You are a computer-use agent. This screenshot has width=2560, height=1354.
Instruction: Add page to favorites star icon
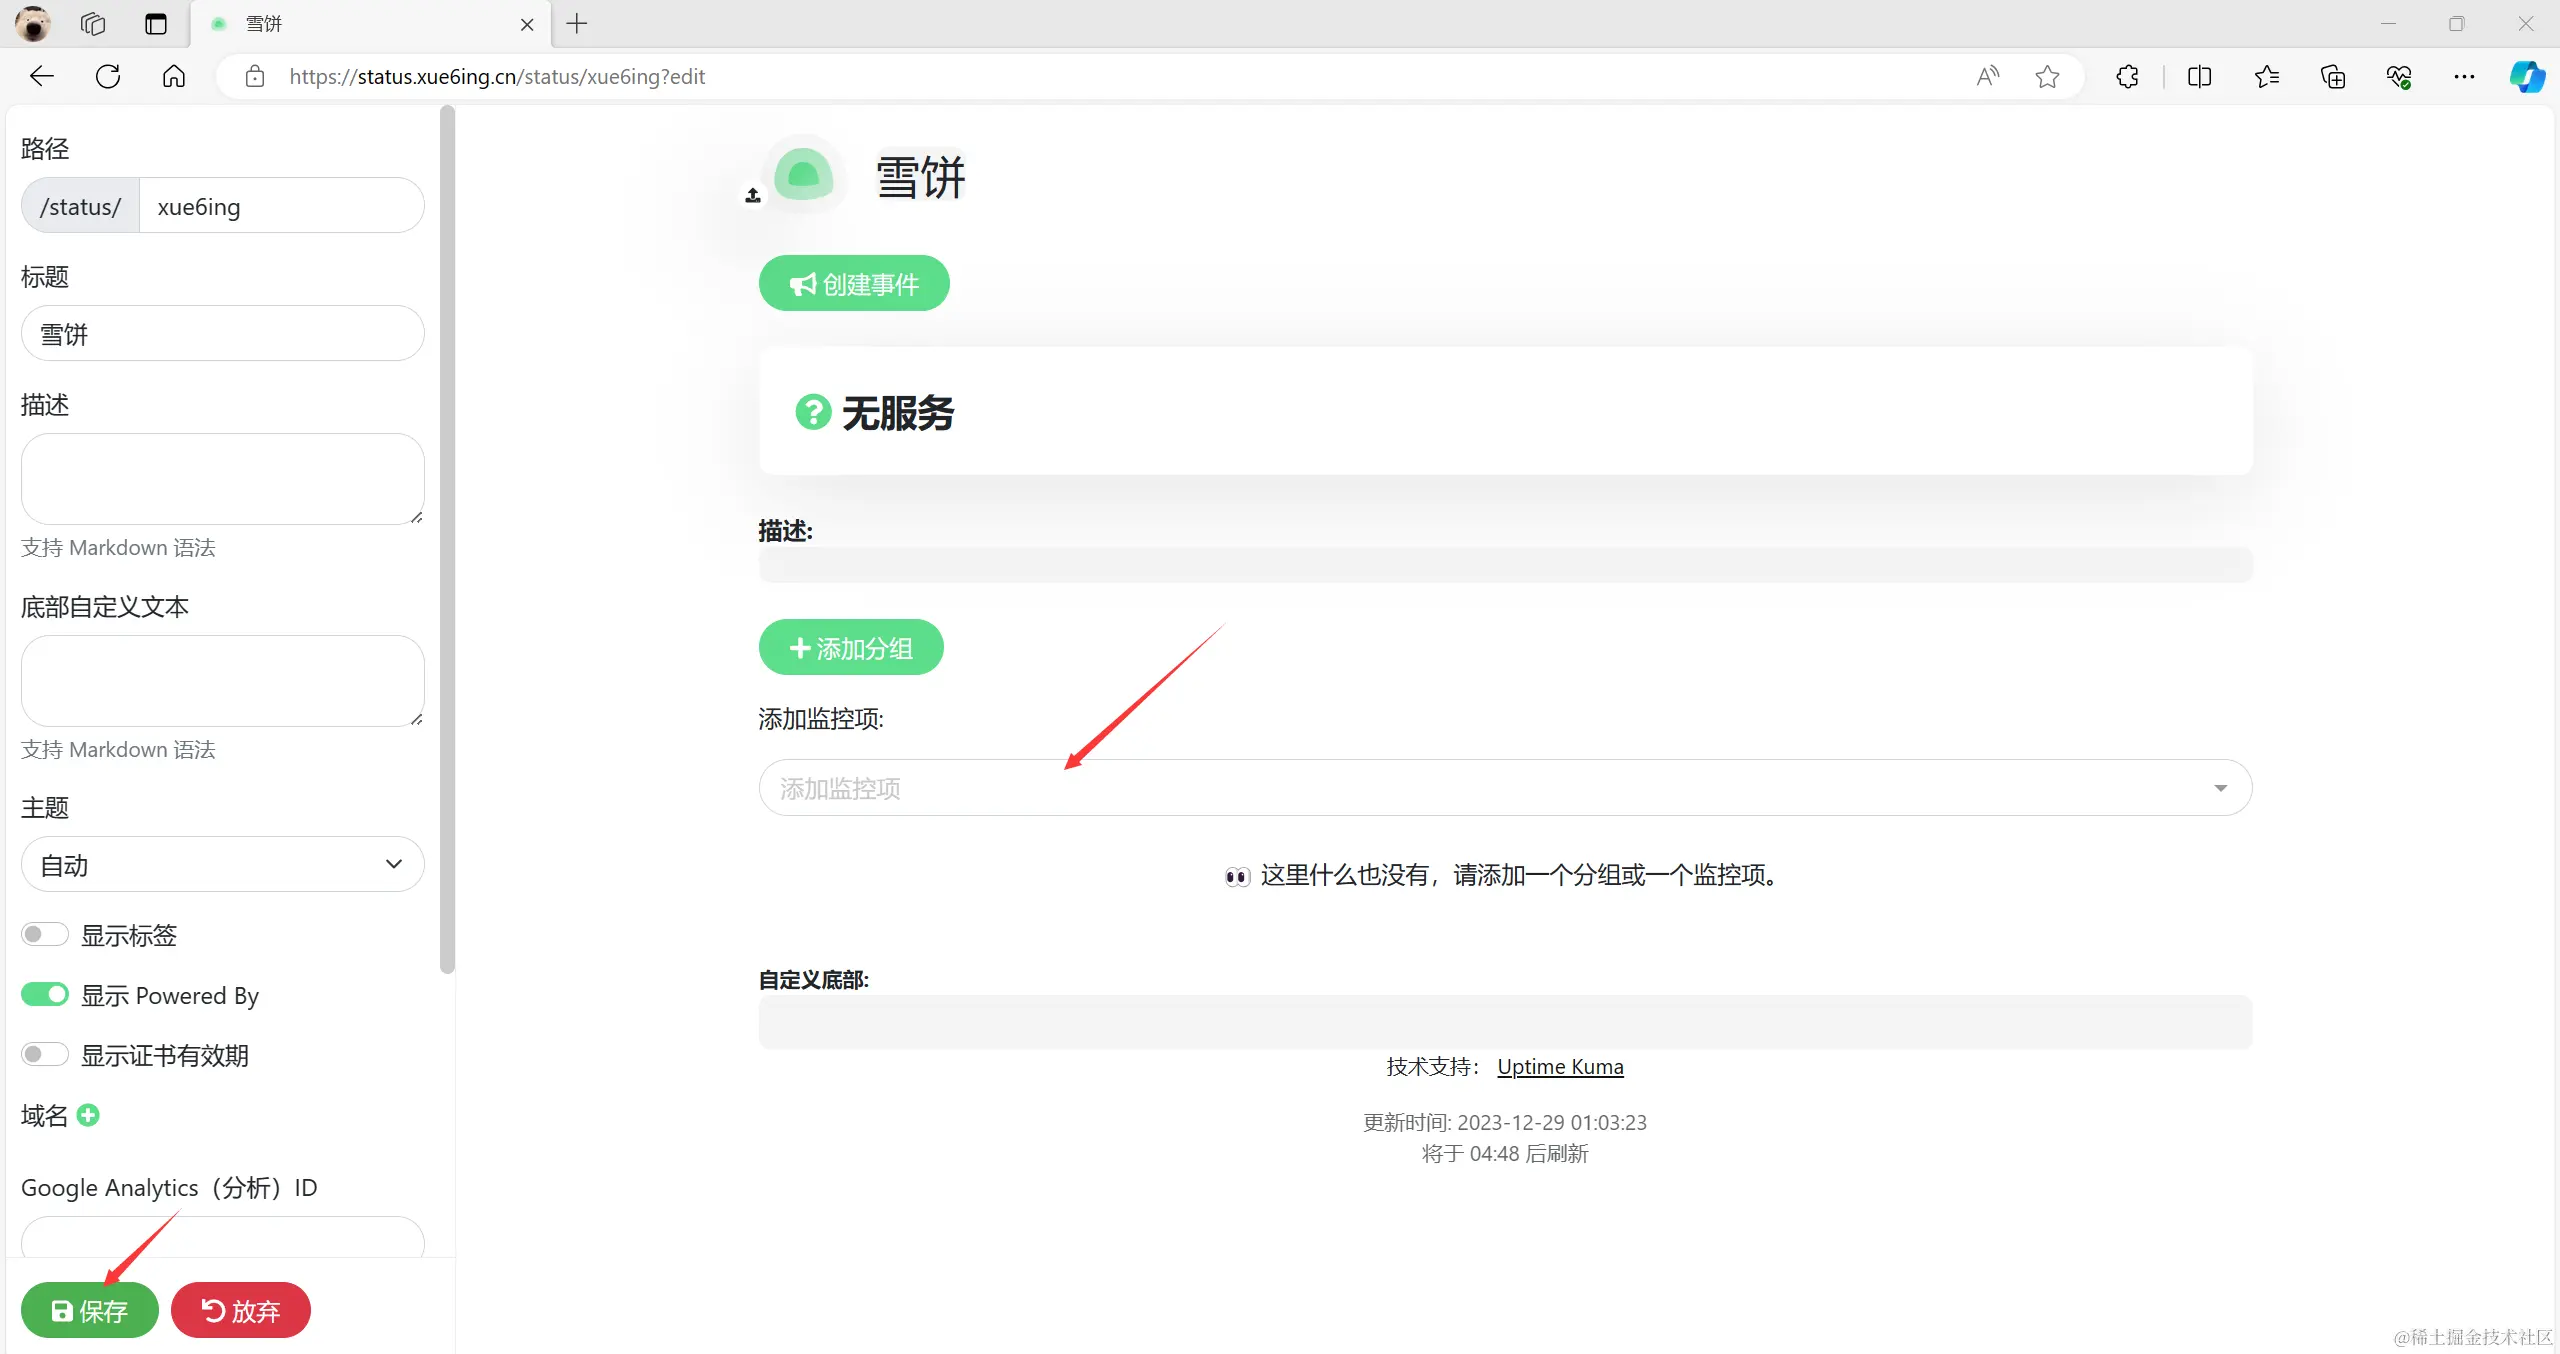coord(2047,76)
